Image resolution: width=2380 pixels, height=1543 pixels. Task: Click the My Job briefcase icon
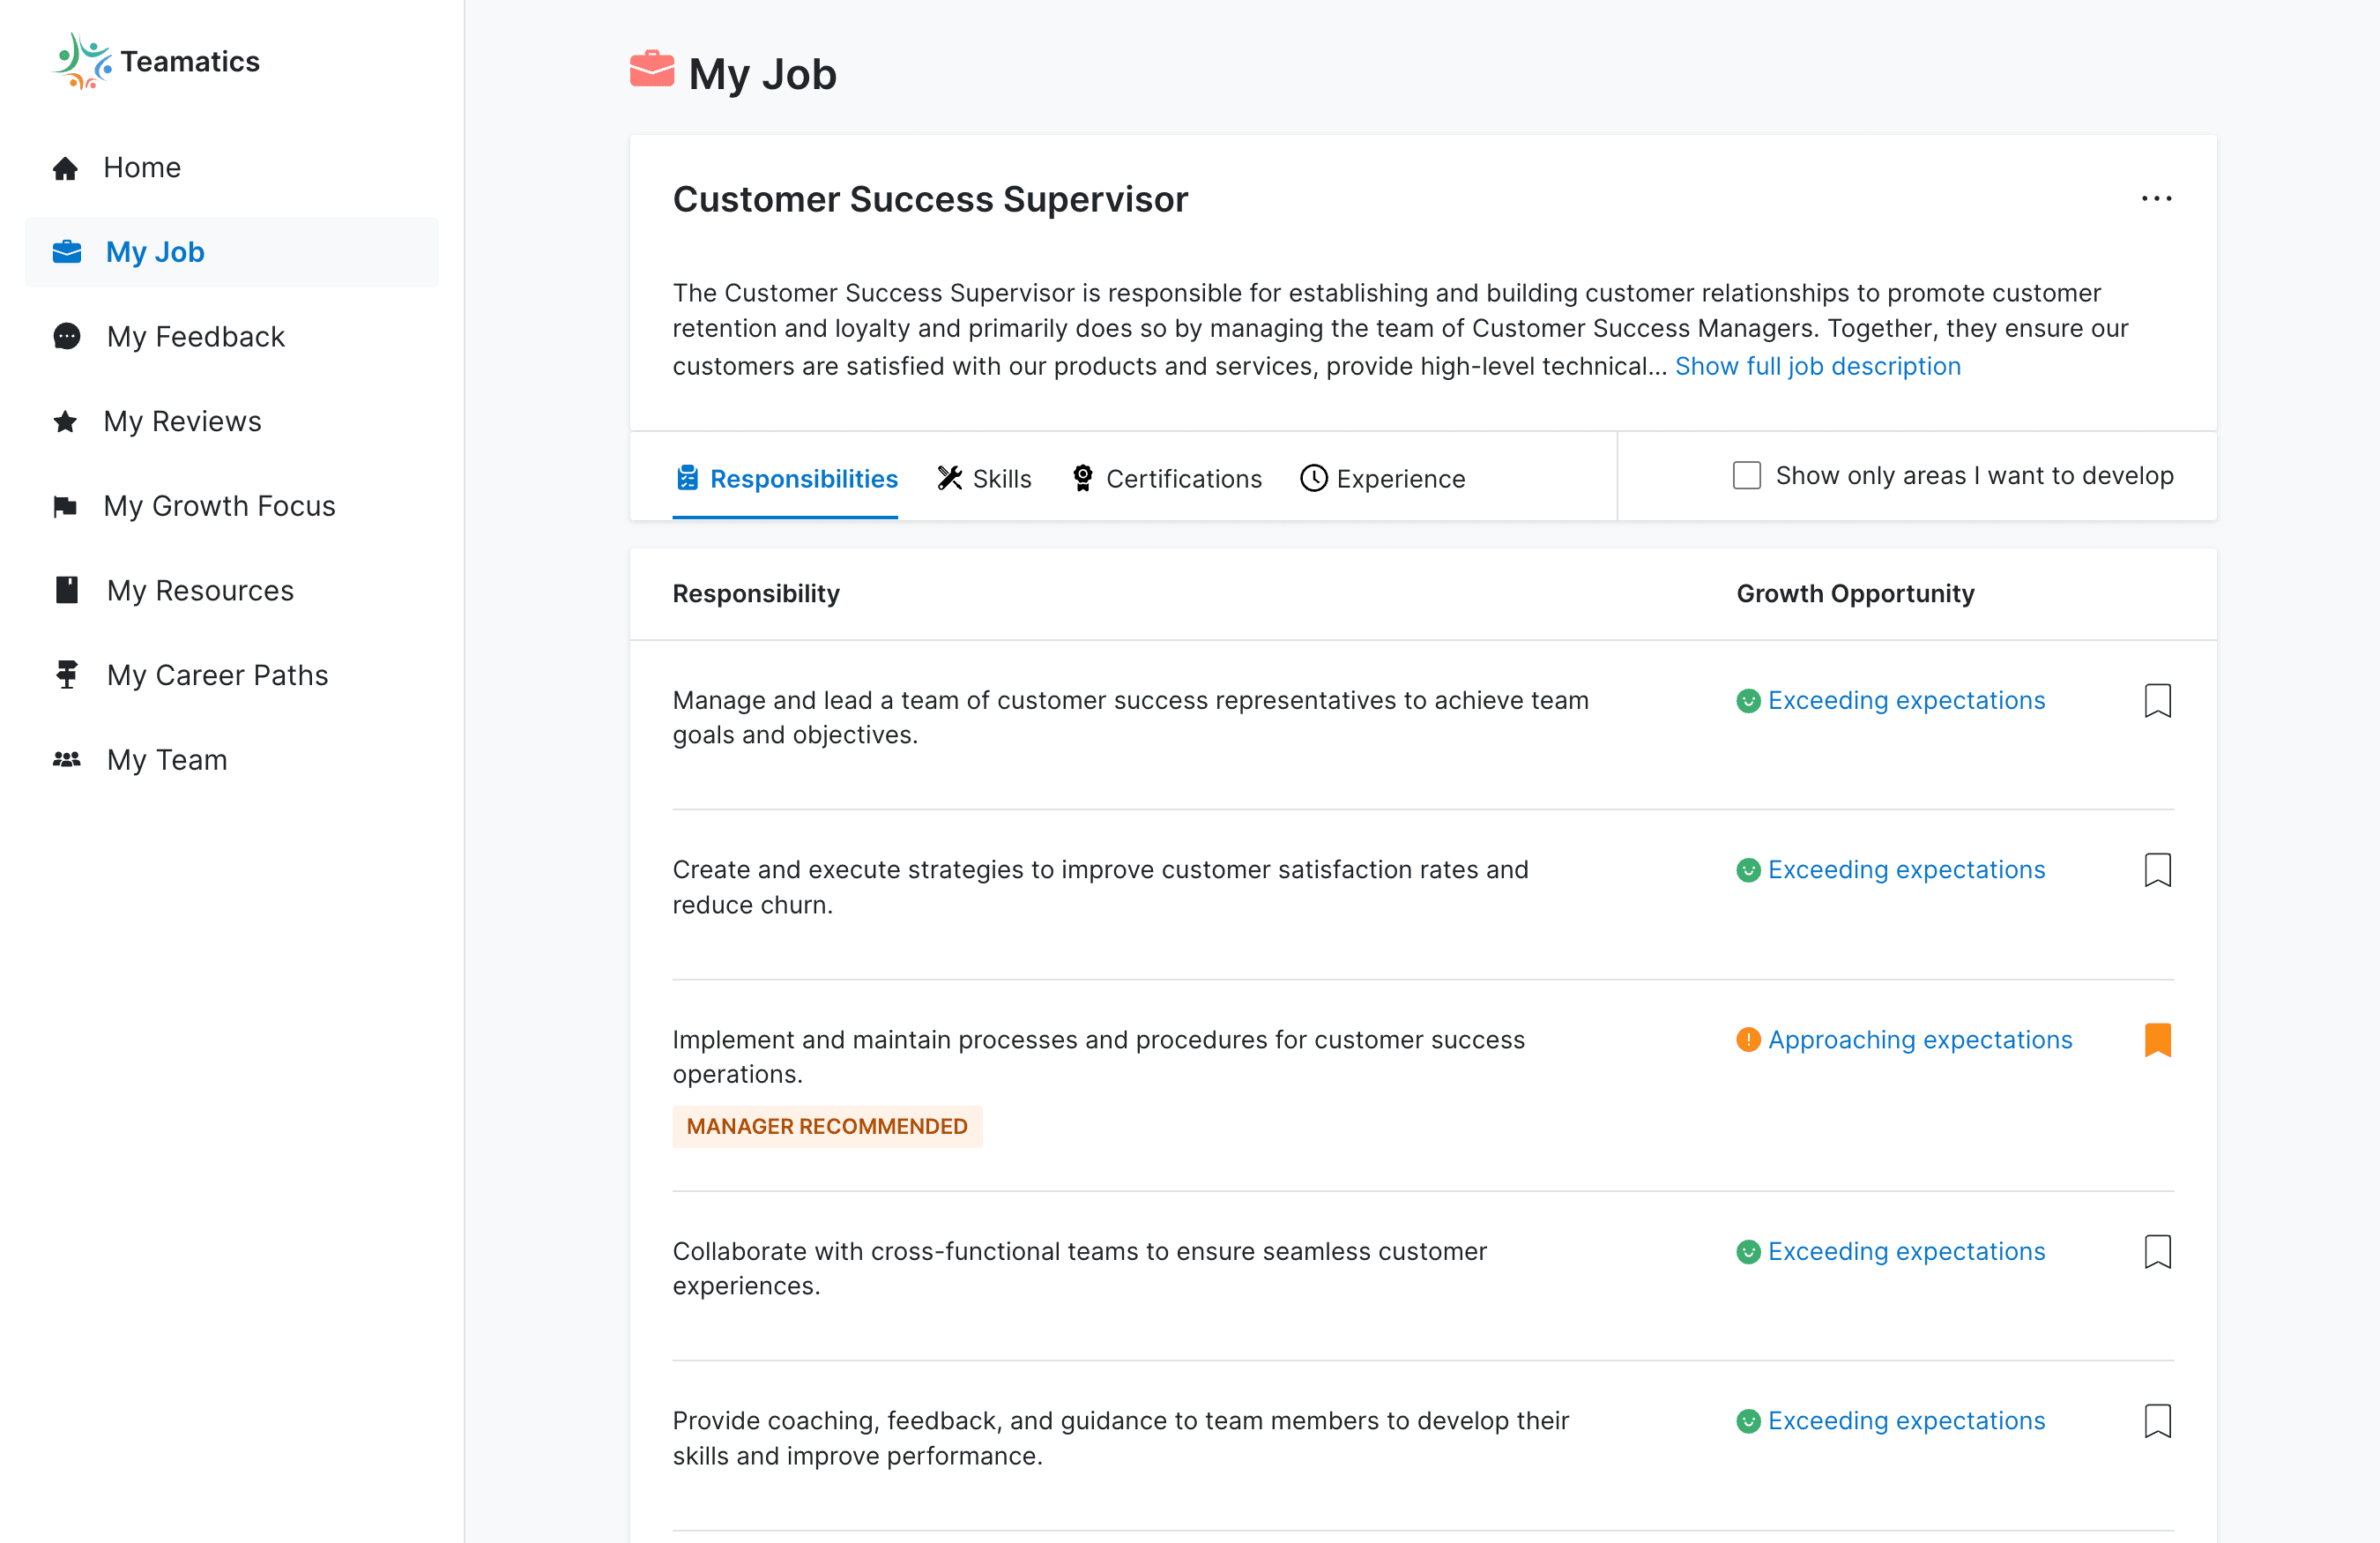[64, 251]
